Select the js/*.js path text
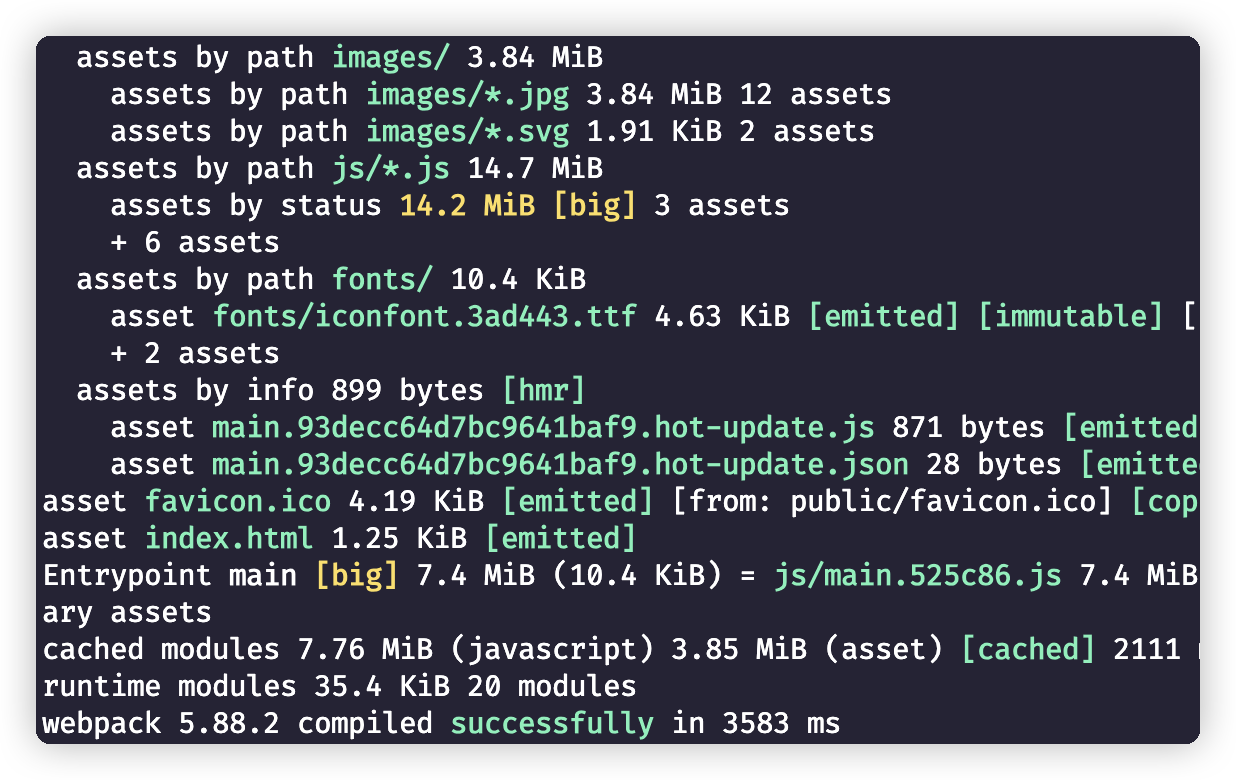1236x780 pixels. (x=391, y=169)
